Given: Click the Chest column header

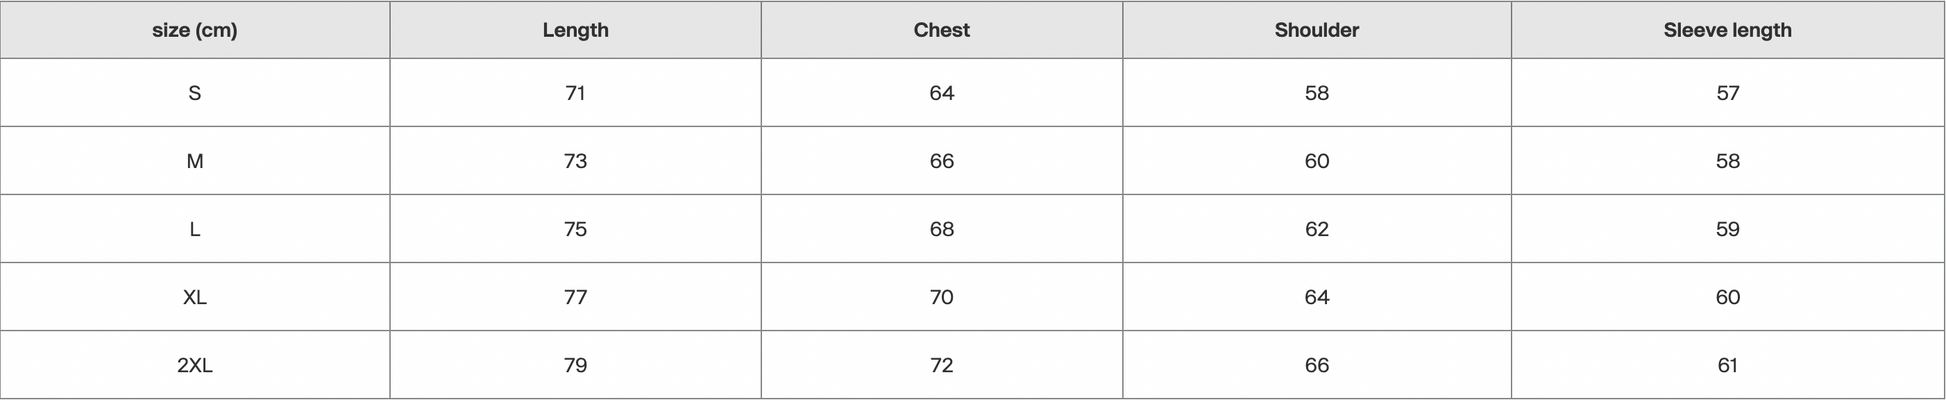Looking at the screenshot, I should point(941,30).
